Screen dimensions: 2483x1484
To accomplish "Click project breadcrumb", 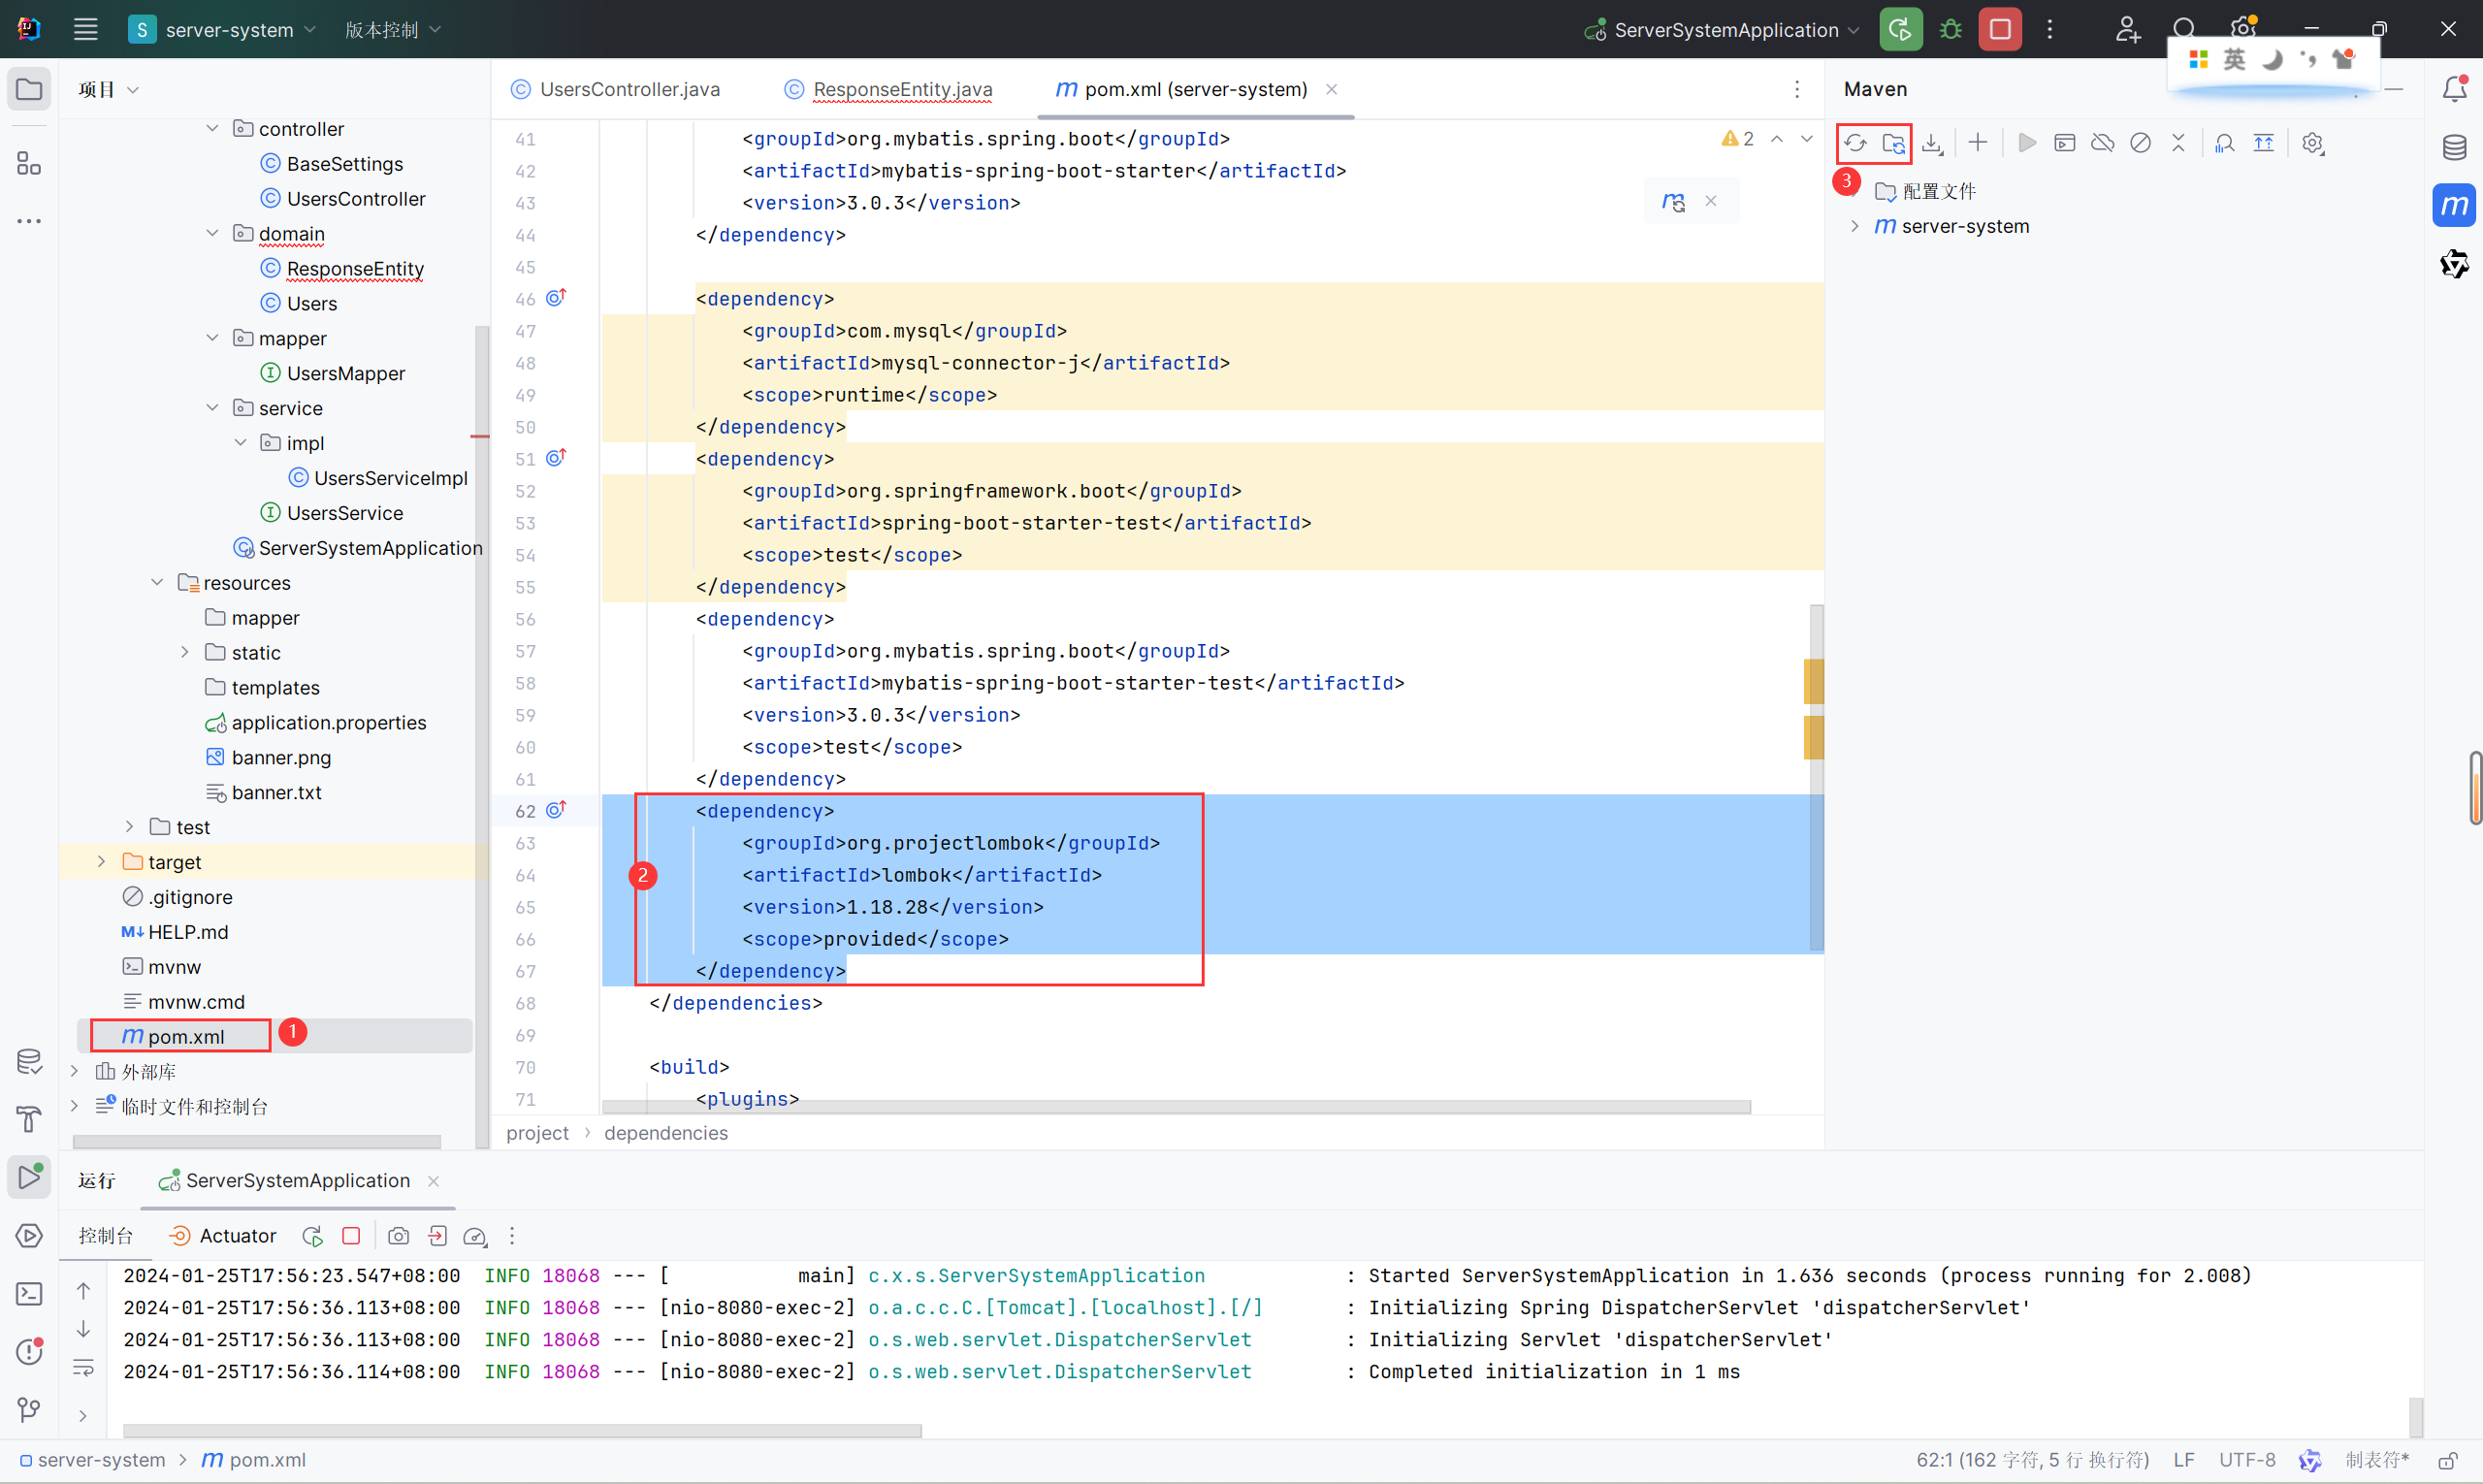I will [x=537, y=1133].
